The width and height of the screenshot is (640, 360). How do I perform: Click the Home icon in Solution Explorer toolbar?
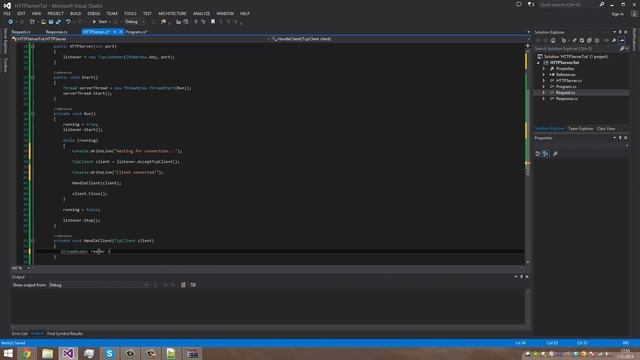(553, 40)
